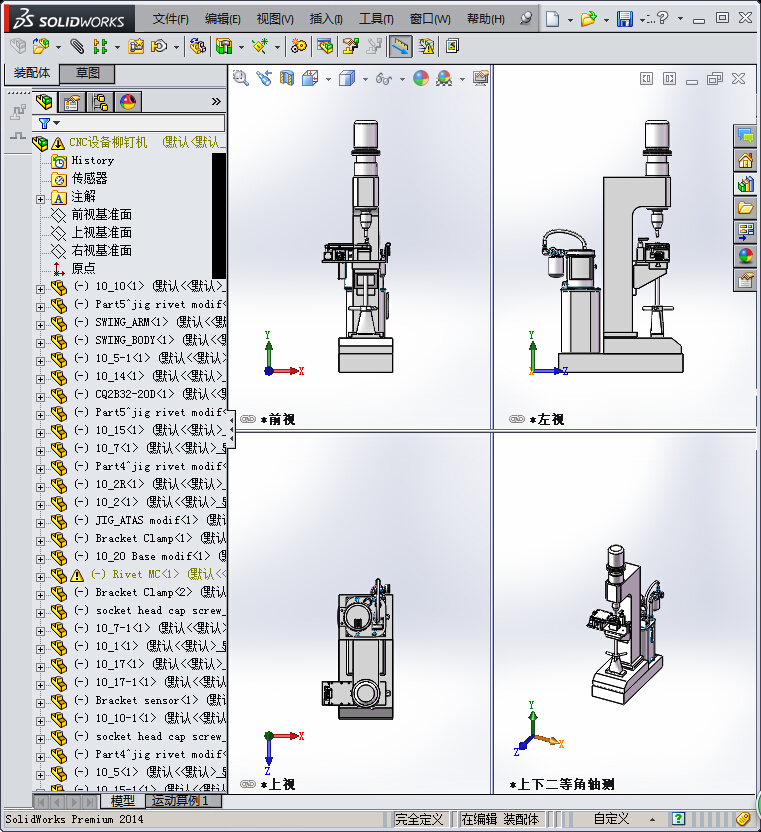This screenshot has height=832, width=761.
Task: Open the 窗口(W) menu
Action: [x=430, y=19]
